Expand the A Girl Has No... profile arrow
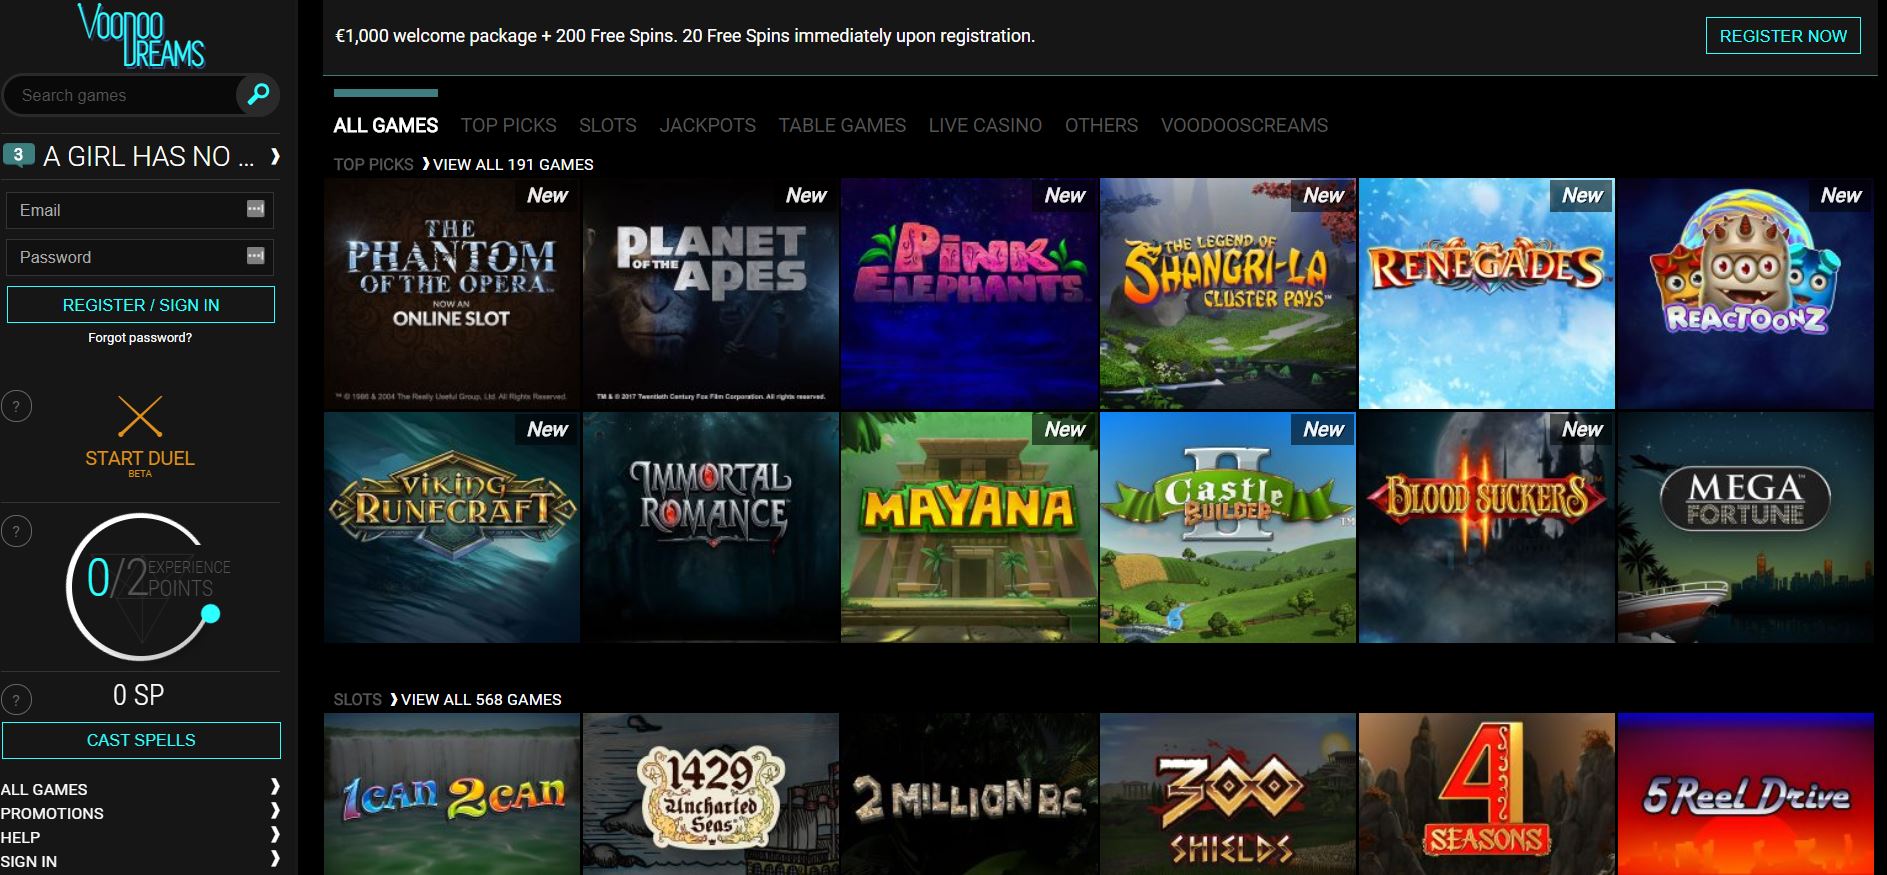The image size is (1887, 875). point(275,156)
